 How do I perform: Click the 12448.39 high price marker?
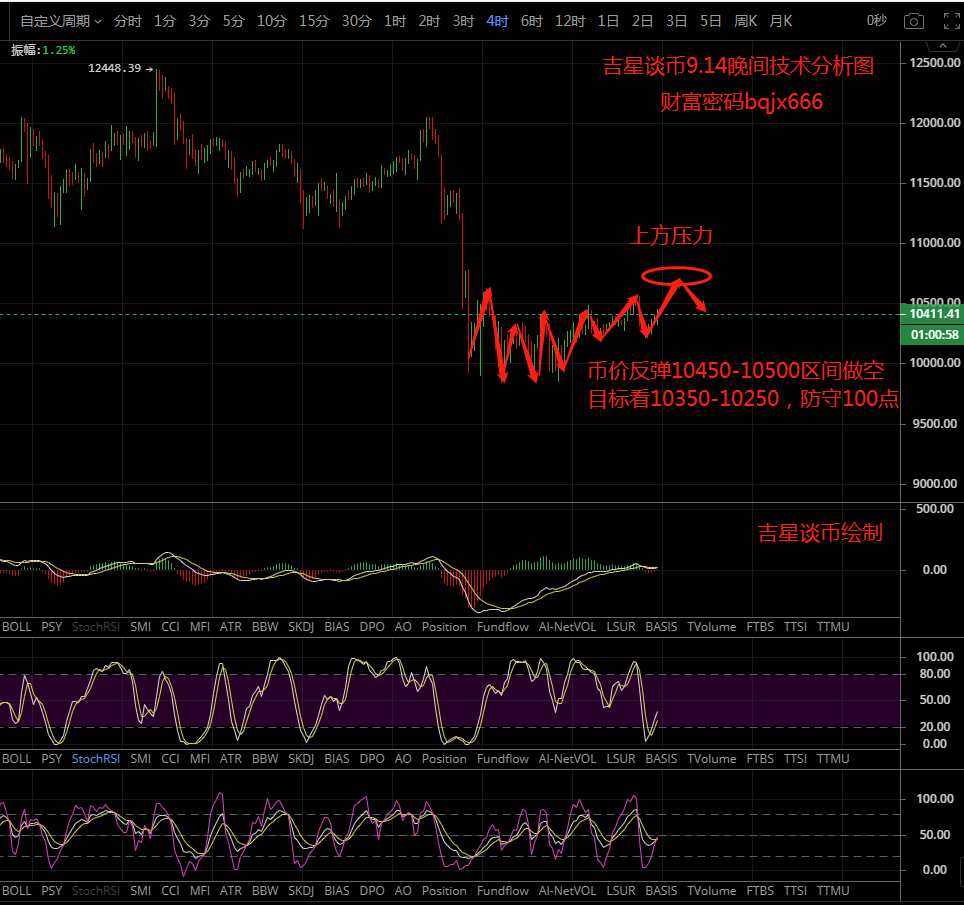pos(115,68)
